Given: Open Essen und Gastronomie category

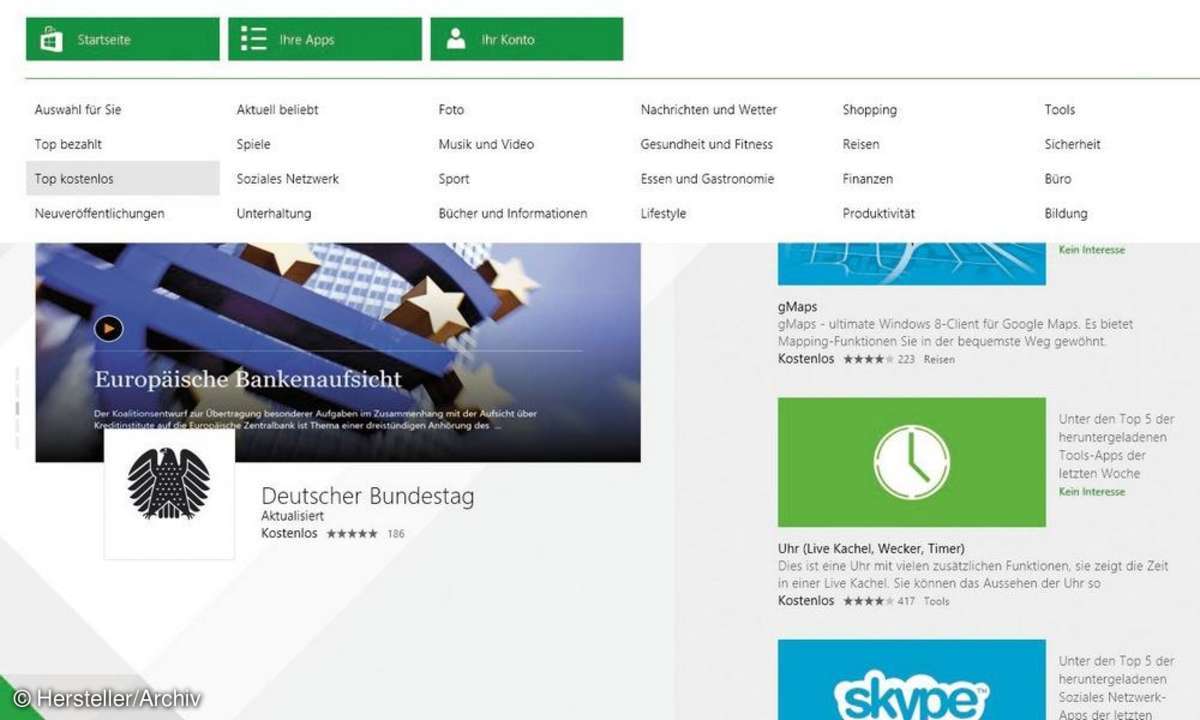Looking at the screenshot, I should tap(707, 179).
